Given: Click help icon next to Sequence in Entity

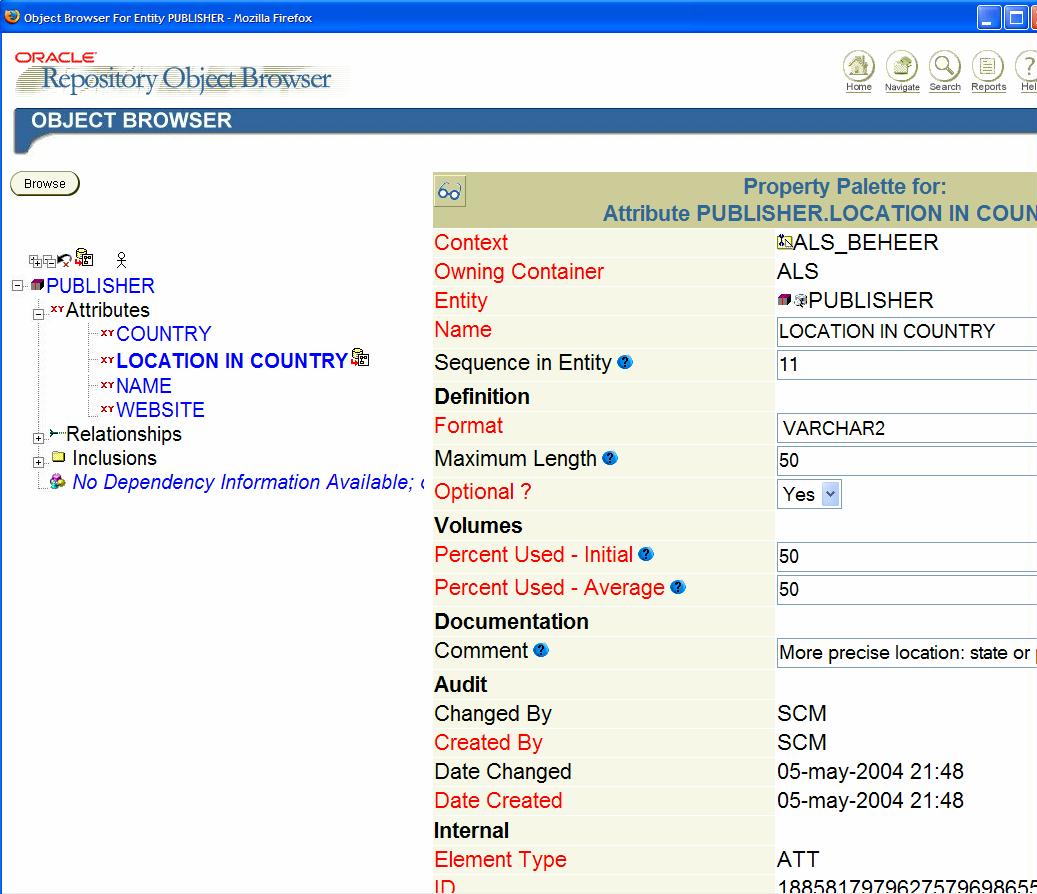Looking at the screenshot, I should pyautogui.click(x=625, y=362).
